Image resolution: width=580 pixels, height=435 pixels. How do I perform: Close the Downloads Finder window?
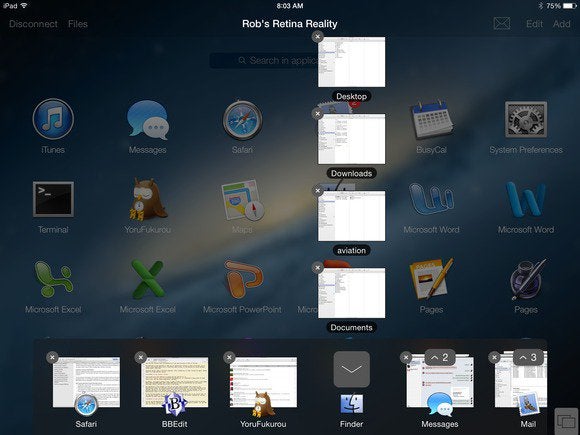point(317,114)
